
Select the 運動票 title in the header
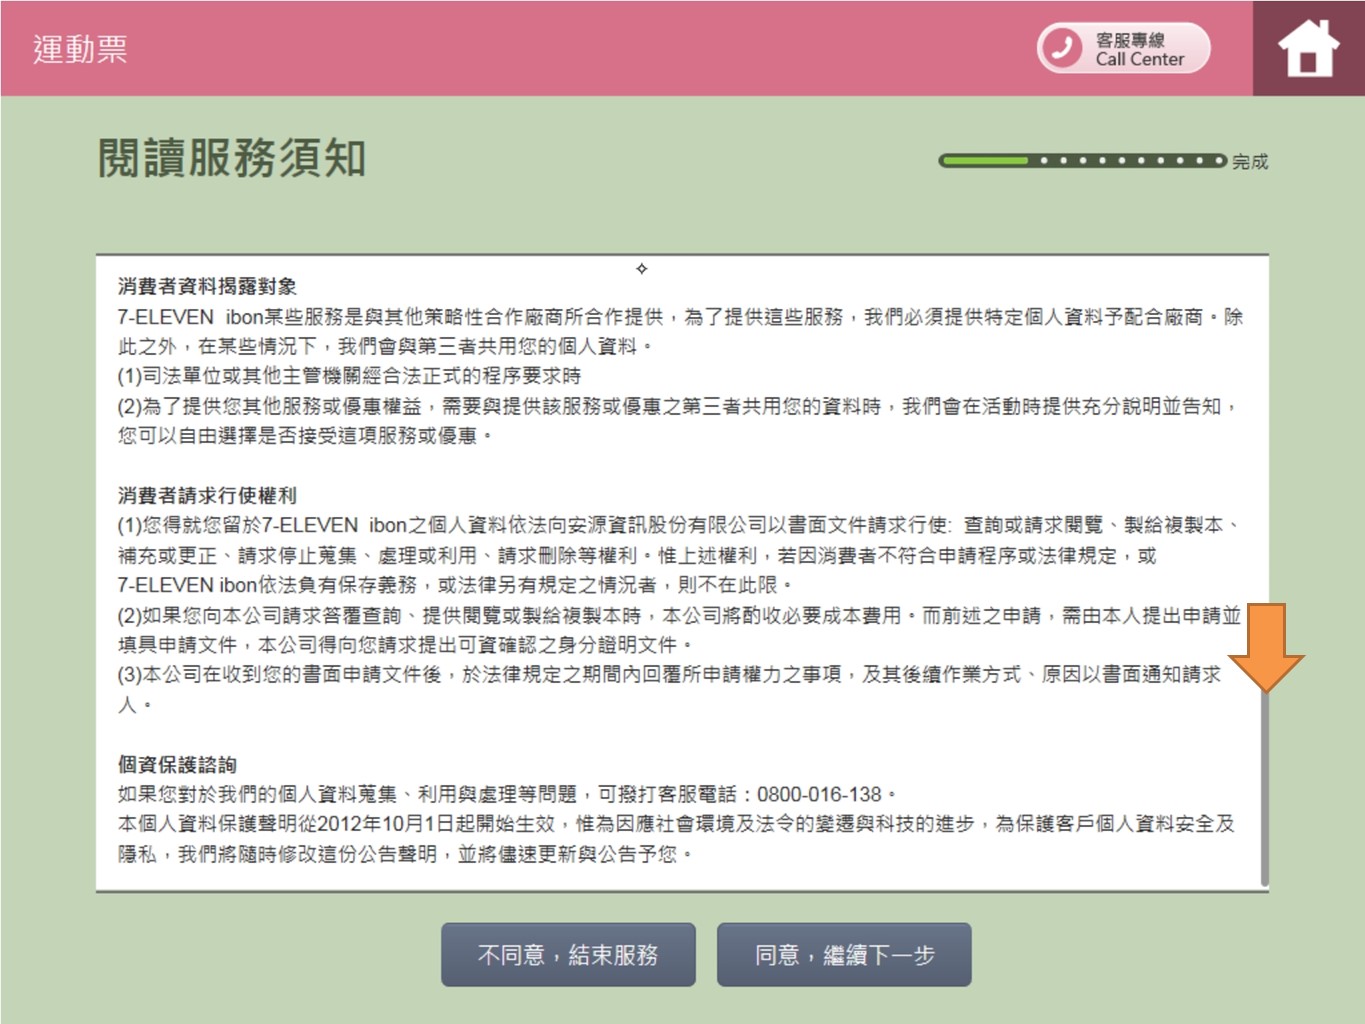[x=80, y=49]
